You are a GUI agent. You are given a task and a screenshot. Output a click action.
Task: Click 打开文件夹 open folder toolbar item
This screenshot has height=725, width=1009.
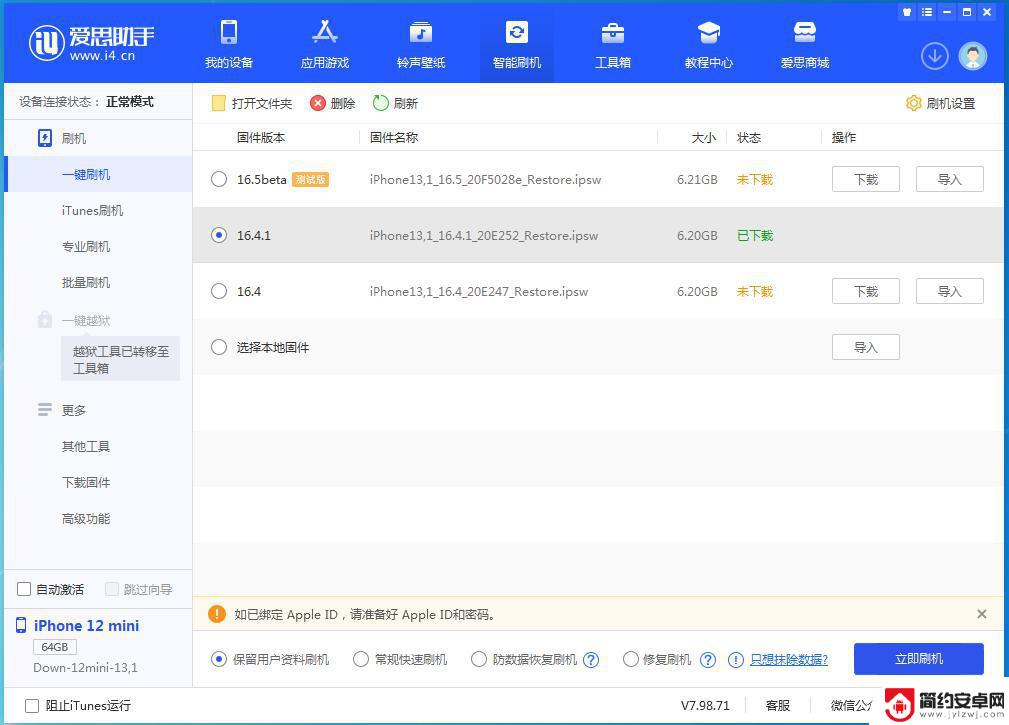tap(252, 103)
